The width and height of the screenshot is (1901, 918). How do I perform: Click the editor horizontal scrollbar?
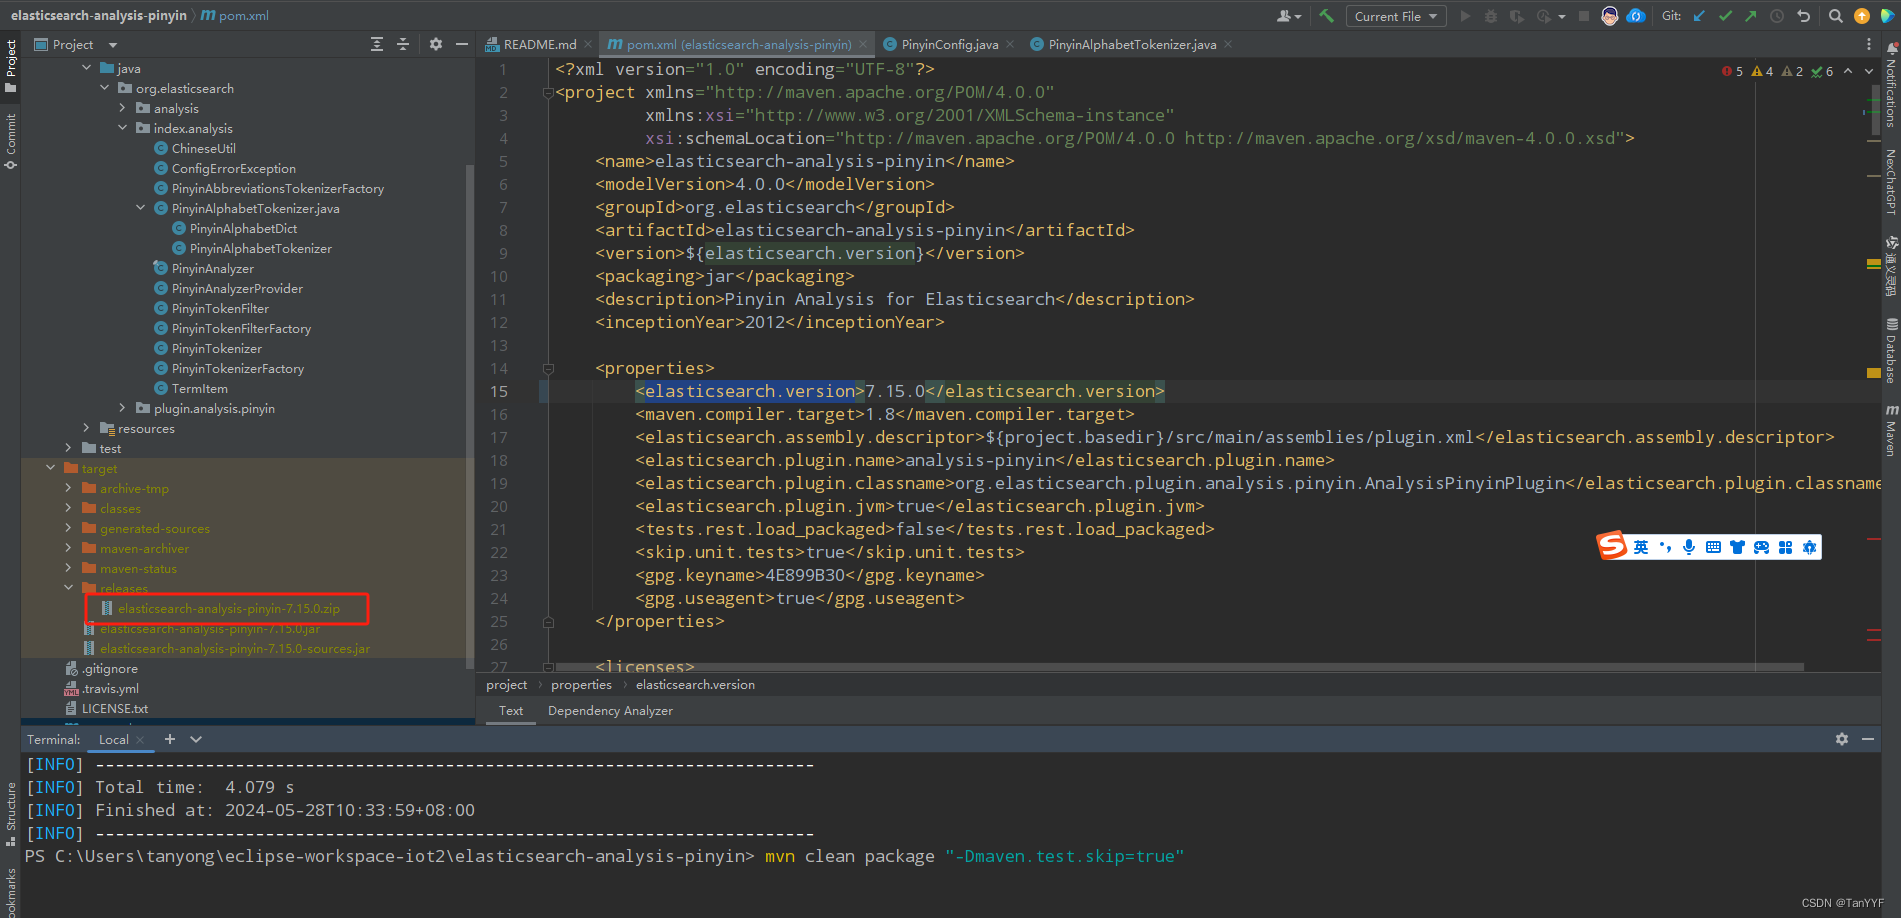pos(1180,666)
